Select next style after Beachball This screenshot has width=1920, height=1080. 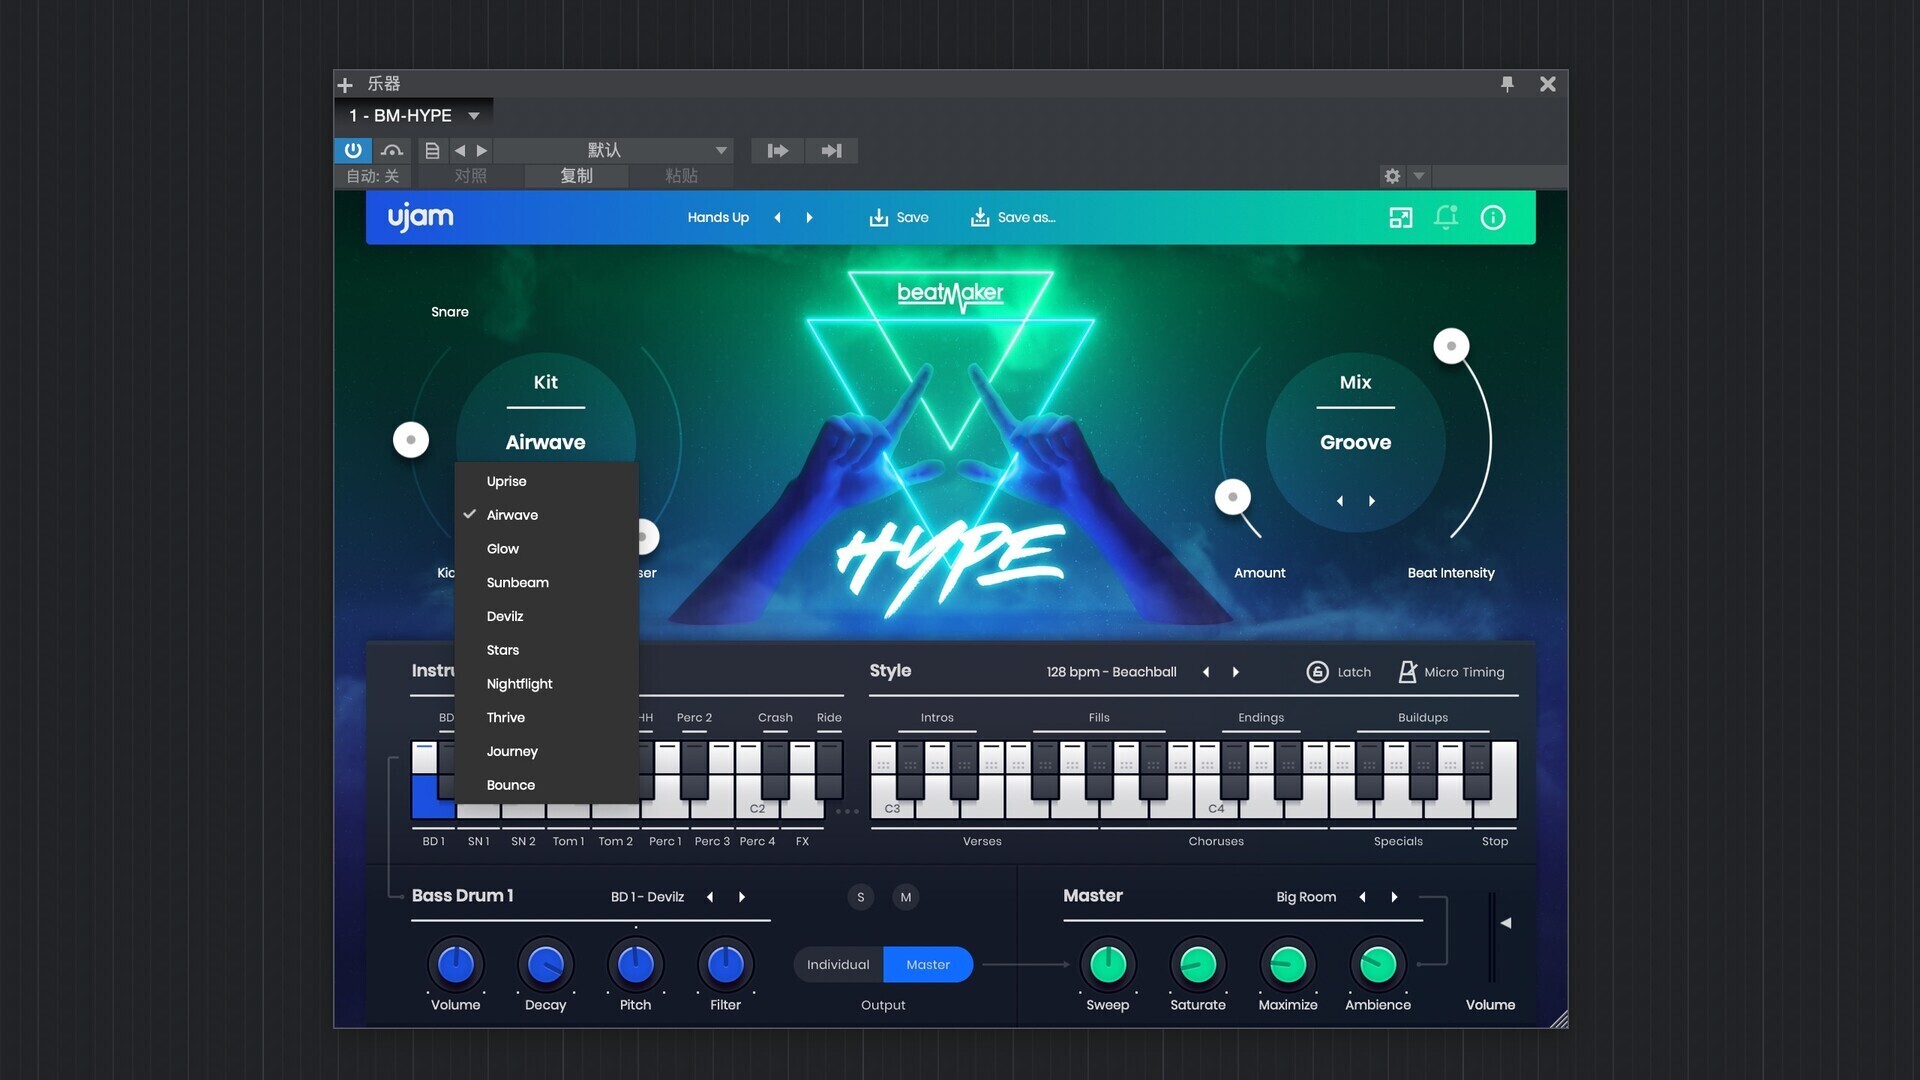click(1236, 672)
